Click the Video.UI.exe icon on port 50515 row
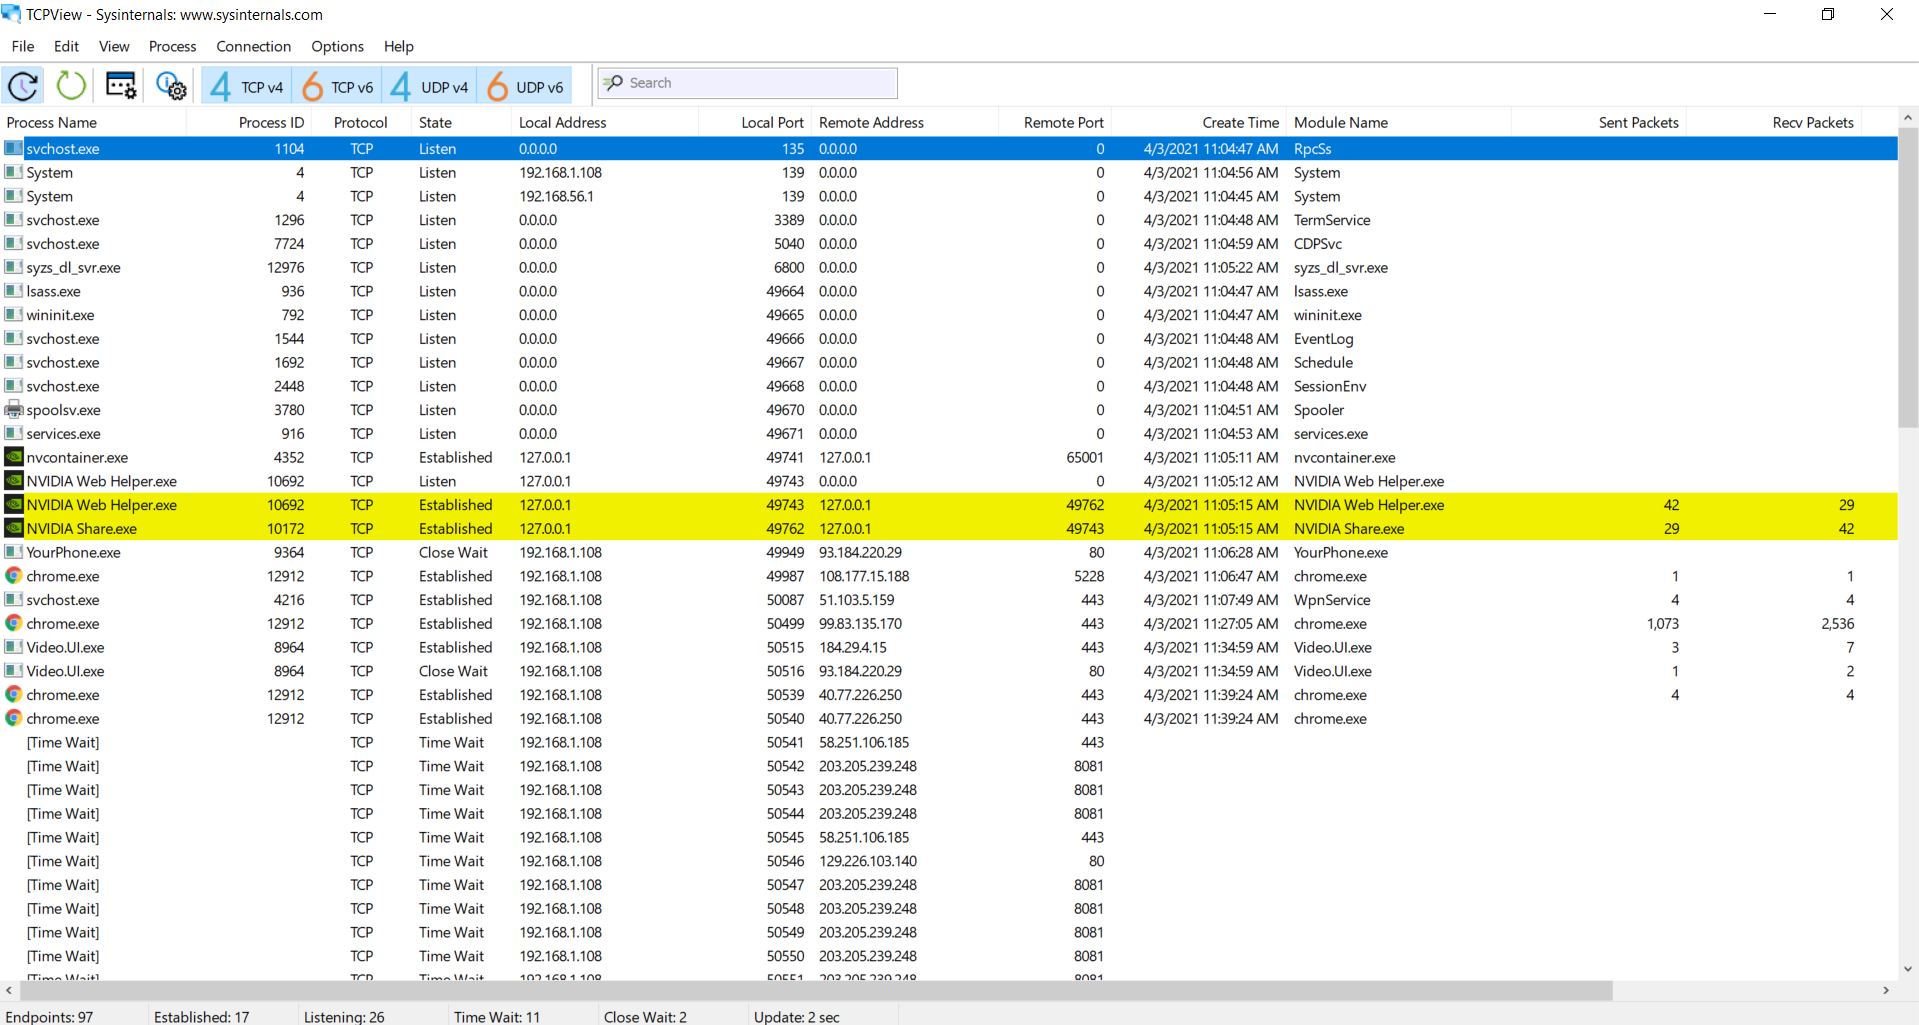This screenshot has width=1919, height=1025. click(x=14, y=647)
